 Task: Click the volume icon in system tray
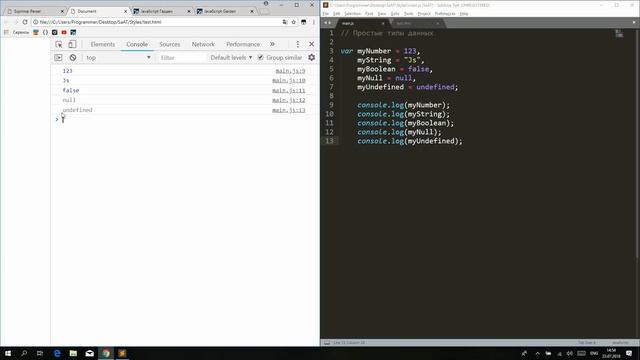tap(570, 353)
